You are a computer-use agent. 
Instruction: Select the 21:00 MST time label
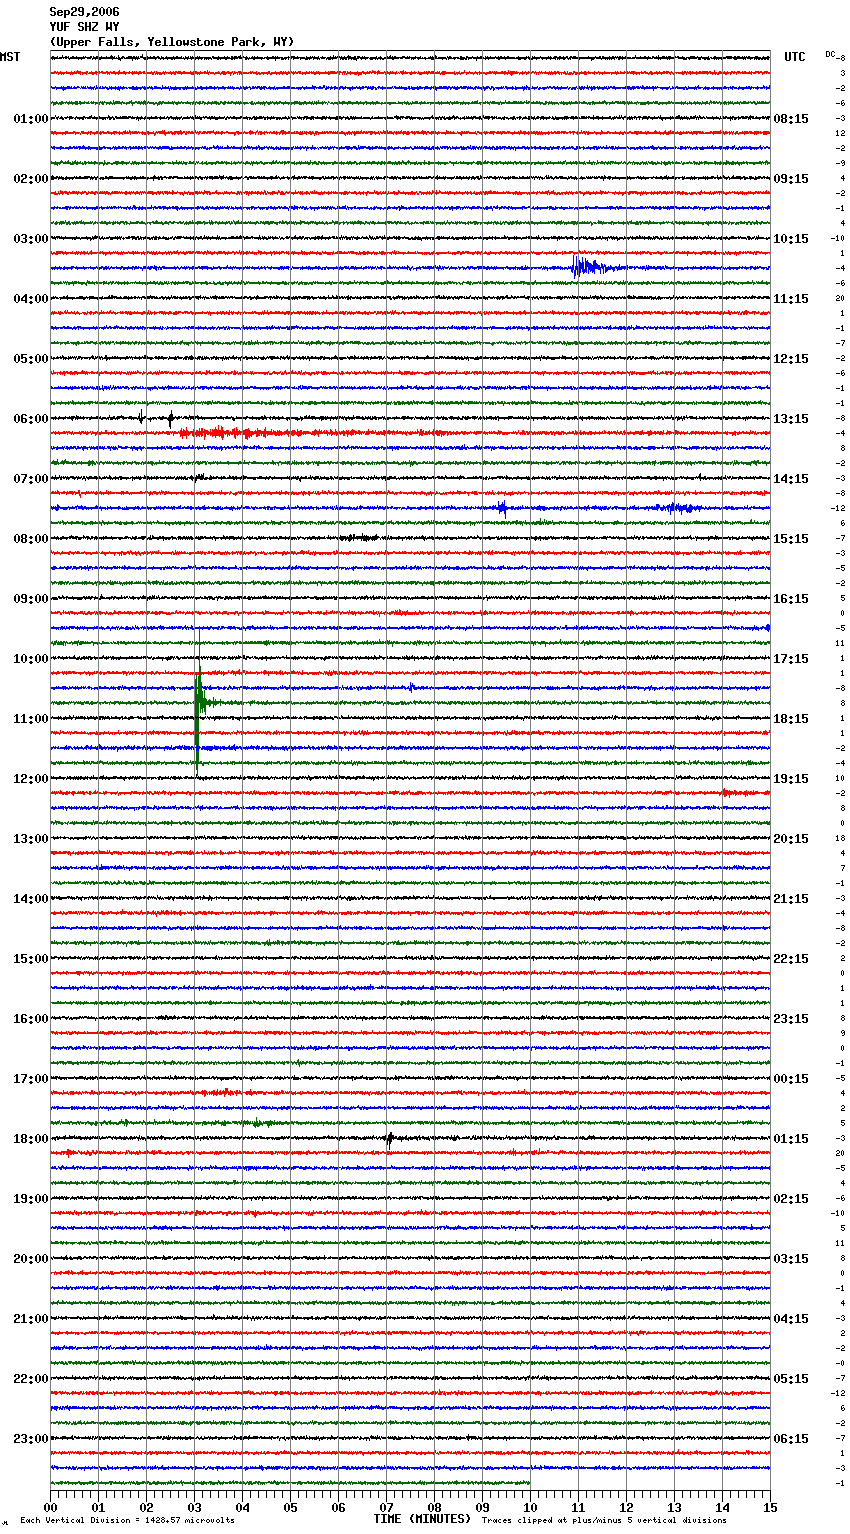point(31,1319)
